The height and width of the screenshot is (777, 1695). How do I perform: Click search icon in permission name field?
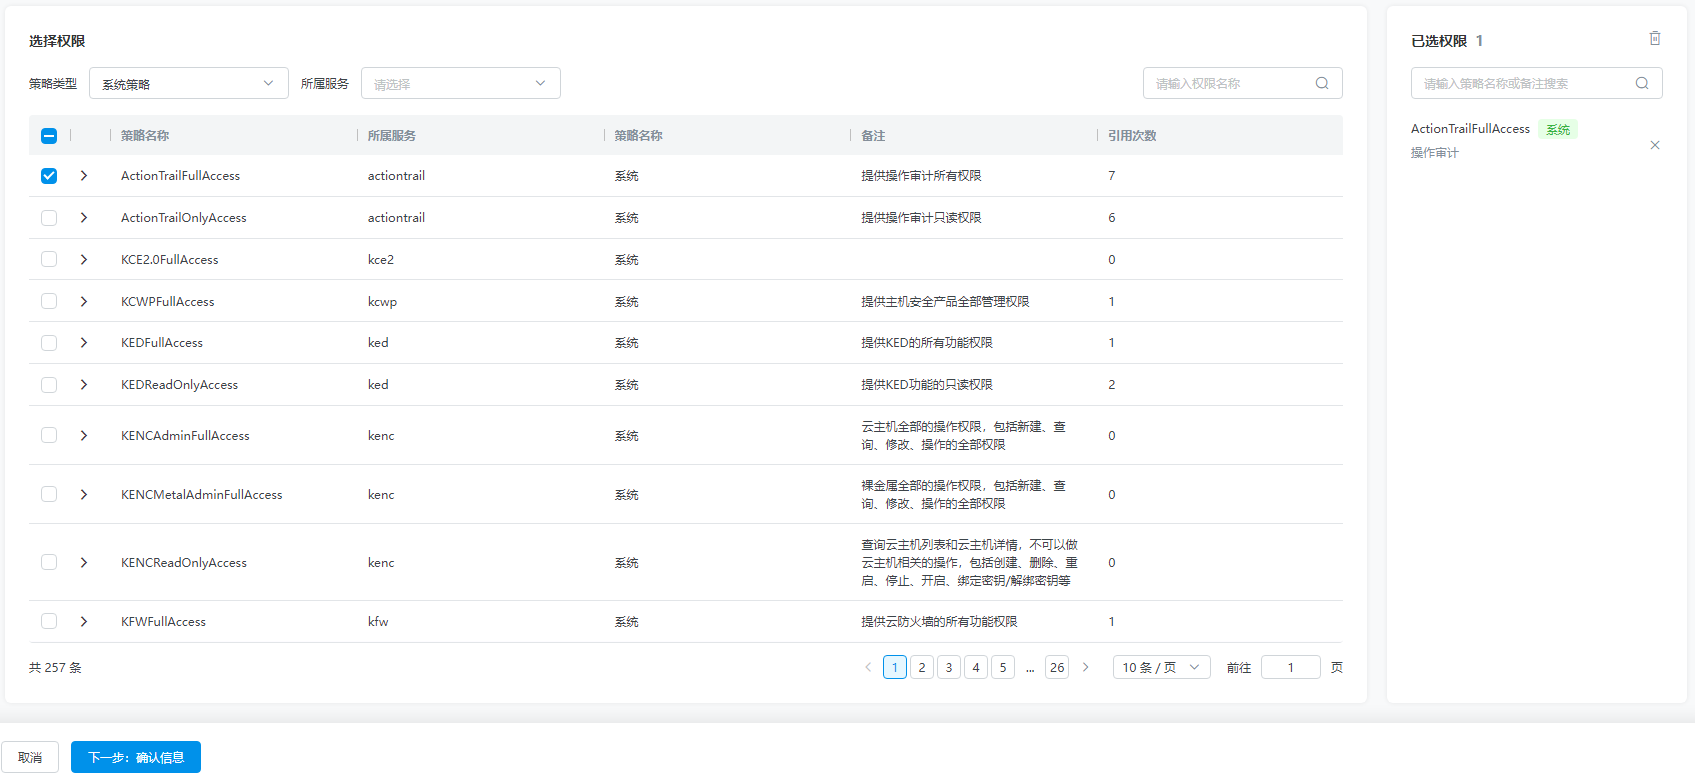click(1321, 84)
